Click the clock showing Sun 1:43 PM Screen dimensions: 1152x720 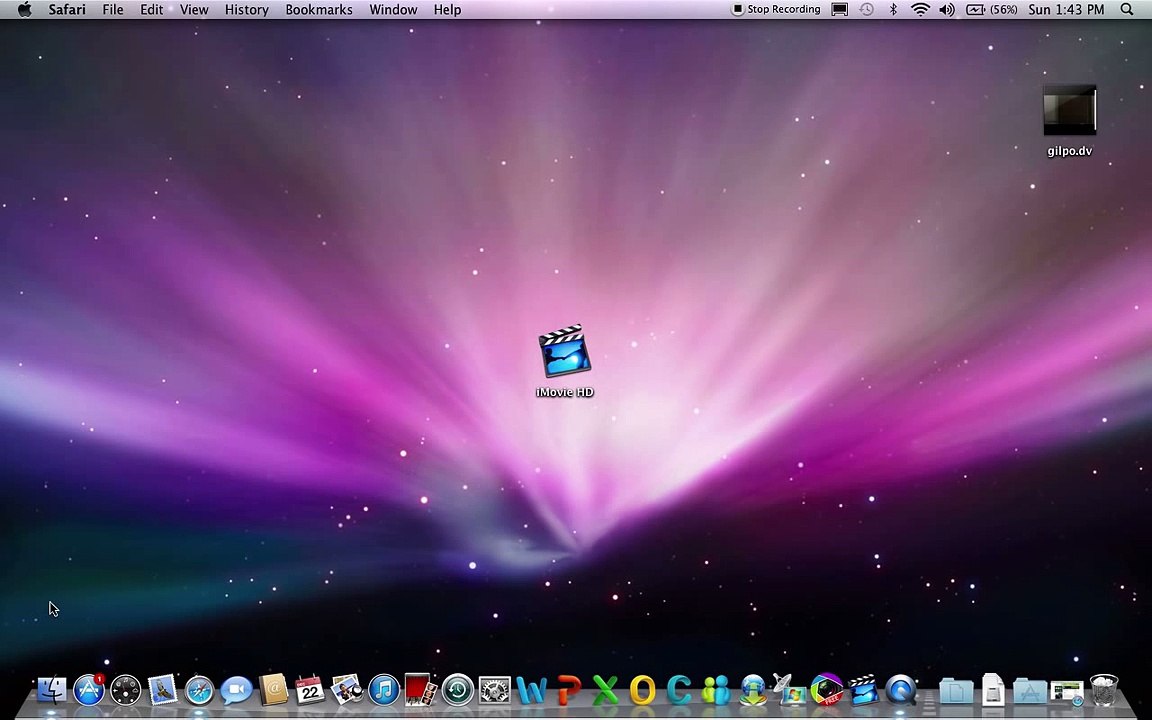coord(1066,10)
